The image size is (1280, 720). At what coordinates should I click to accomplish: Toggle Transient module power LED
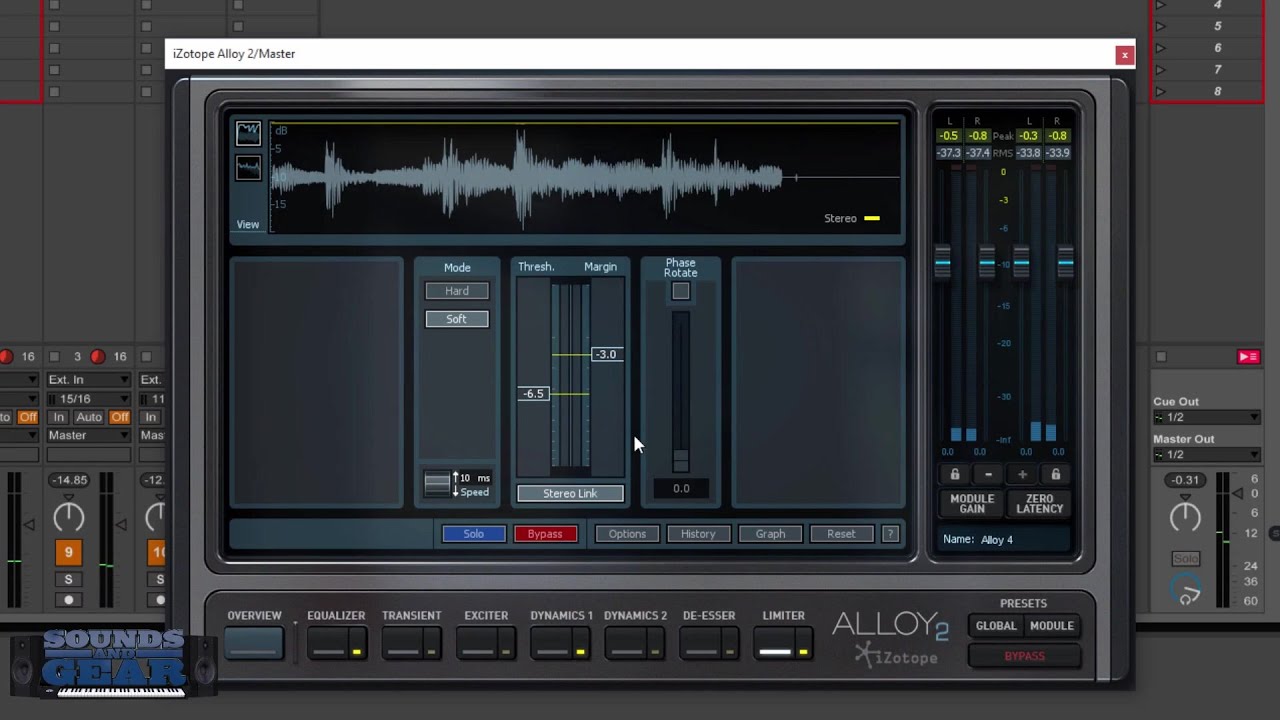point(431,652)
